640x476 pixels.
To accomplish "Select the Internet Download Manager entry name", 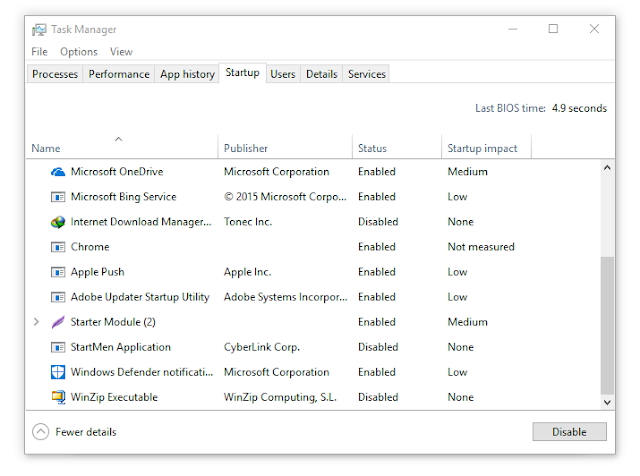I will click(x=141, y=222).
